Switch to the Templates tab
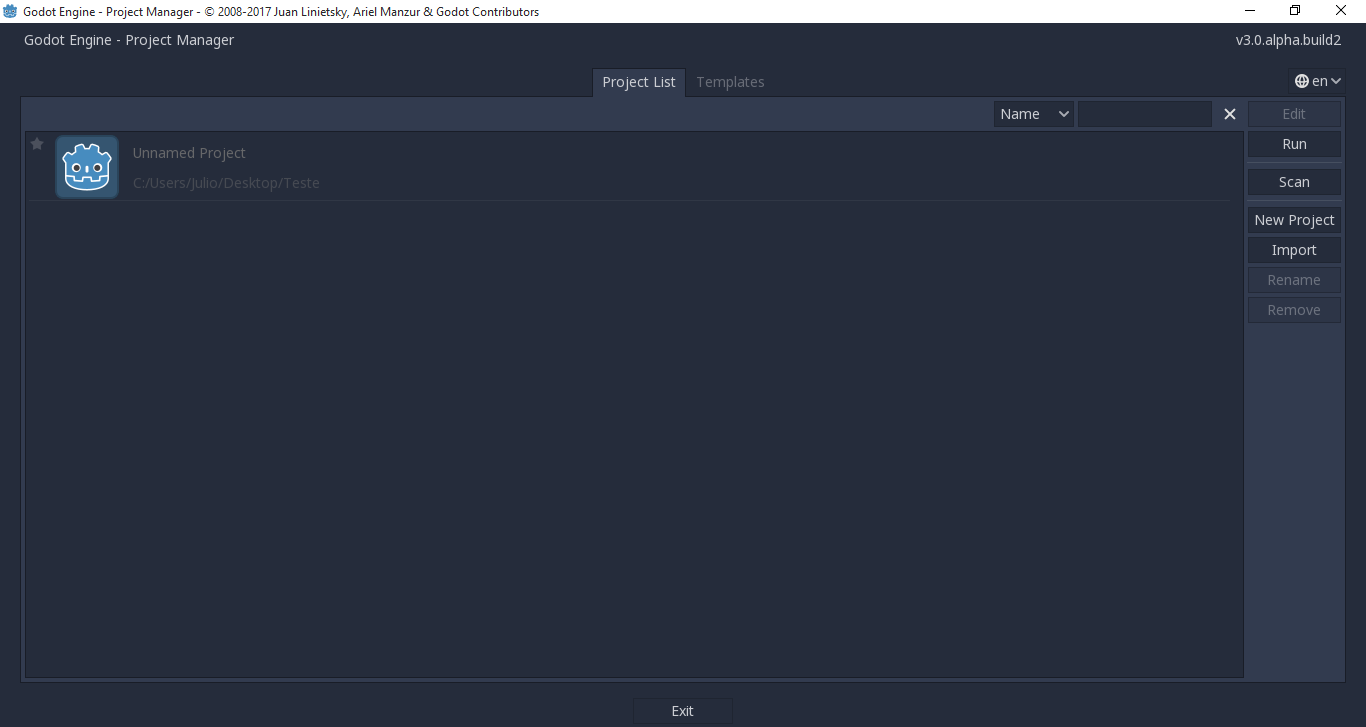This screenshot has width=1366, height=727. [x=730, y=82]
